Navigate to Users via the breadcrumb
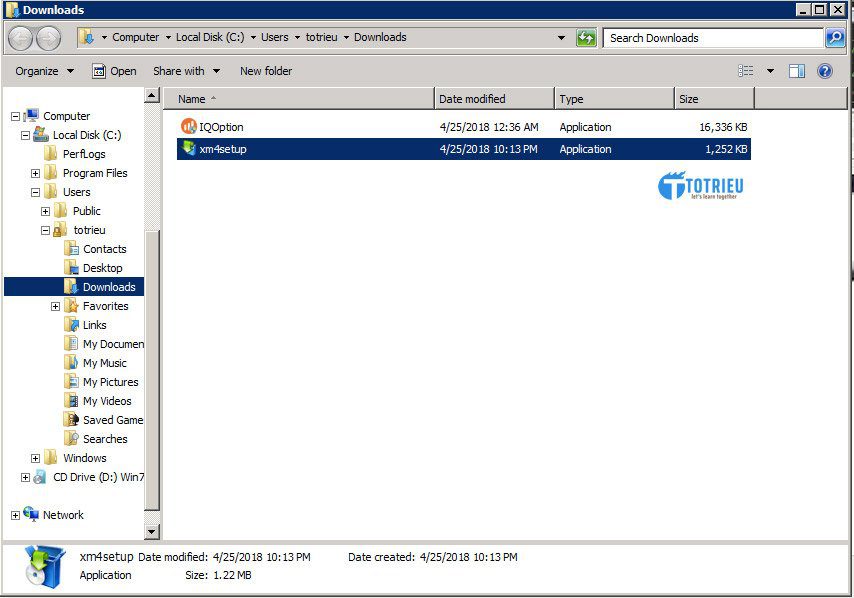Viewport: 854px width, 598px height. [x=274, y=37]
